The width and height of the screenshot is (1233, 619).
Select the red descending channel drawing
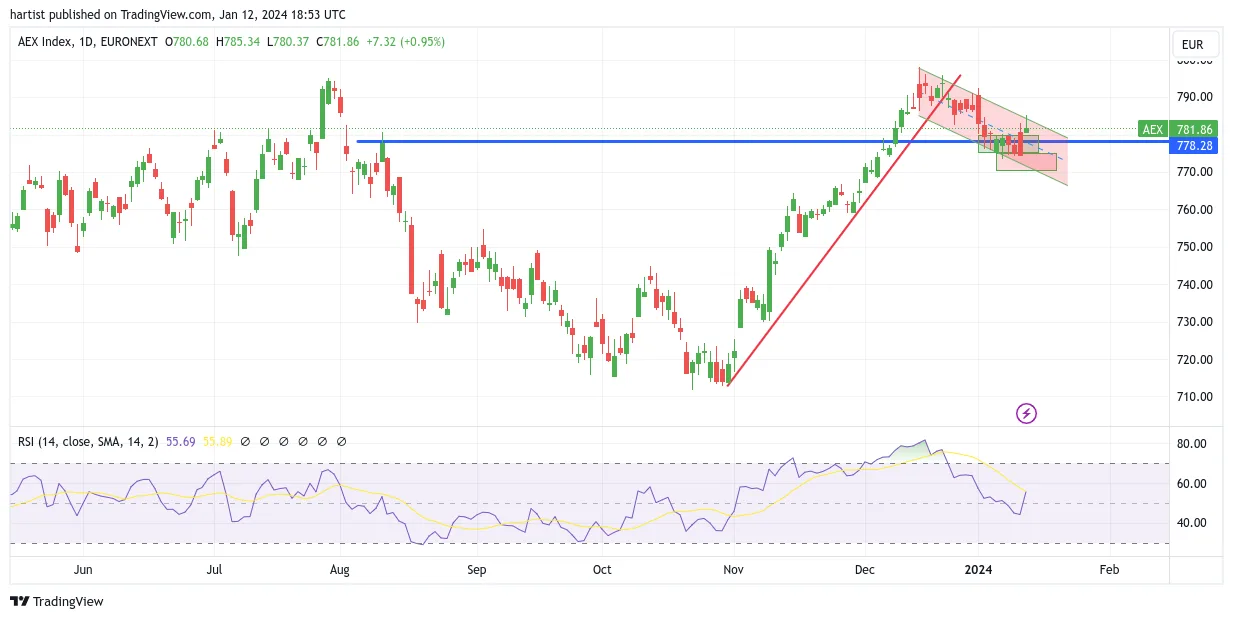(x=993, y=126)
